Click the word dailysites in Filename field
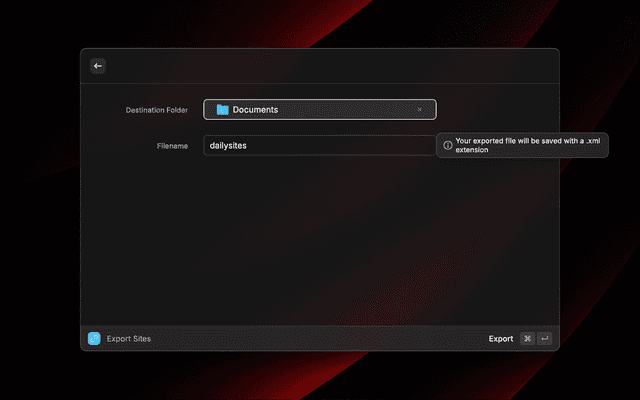Image resolution: width=640 pixels, height=400 pixels. tap(228, 146)
